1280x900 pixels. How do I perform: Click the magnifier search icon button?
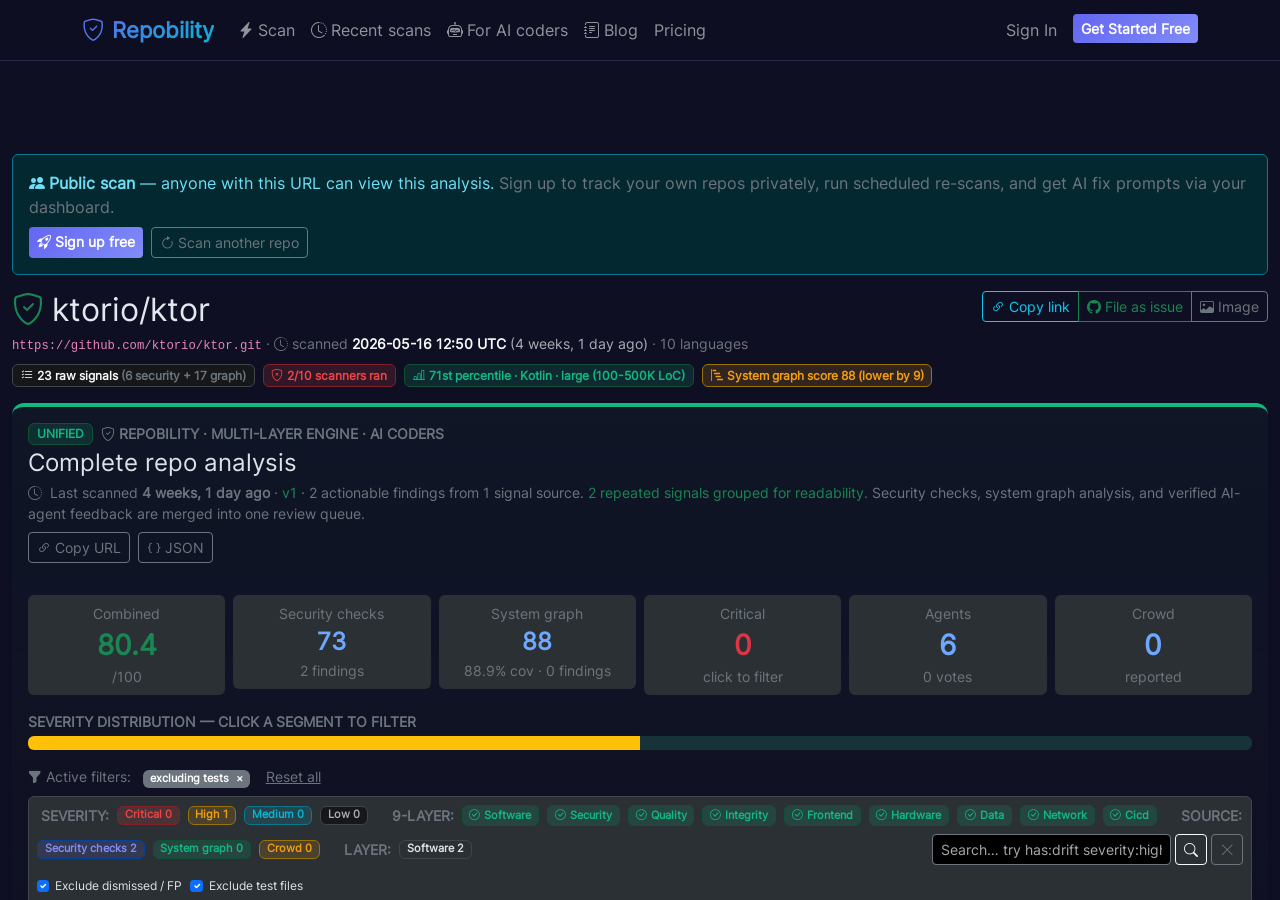(1191, 849)
